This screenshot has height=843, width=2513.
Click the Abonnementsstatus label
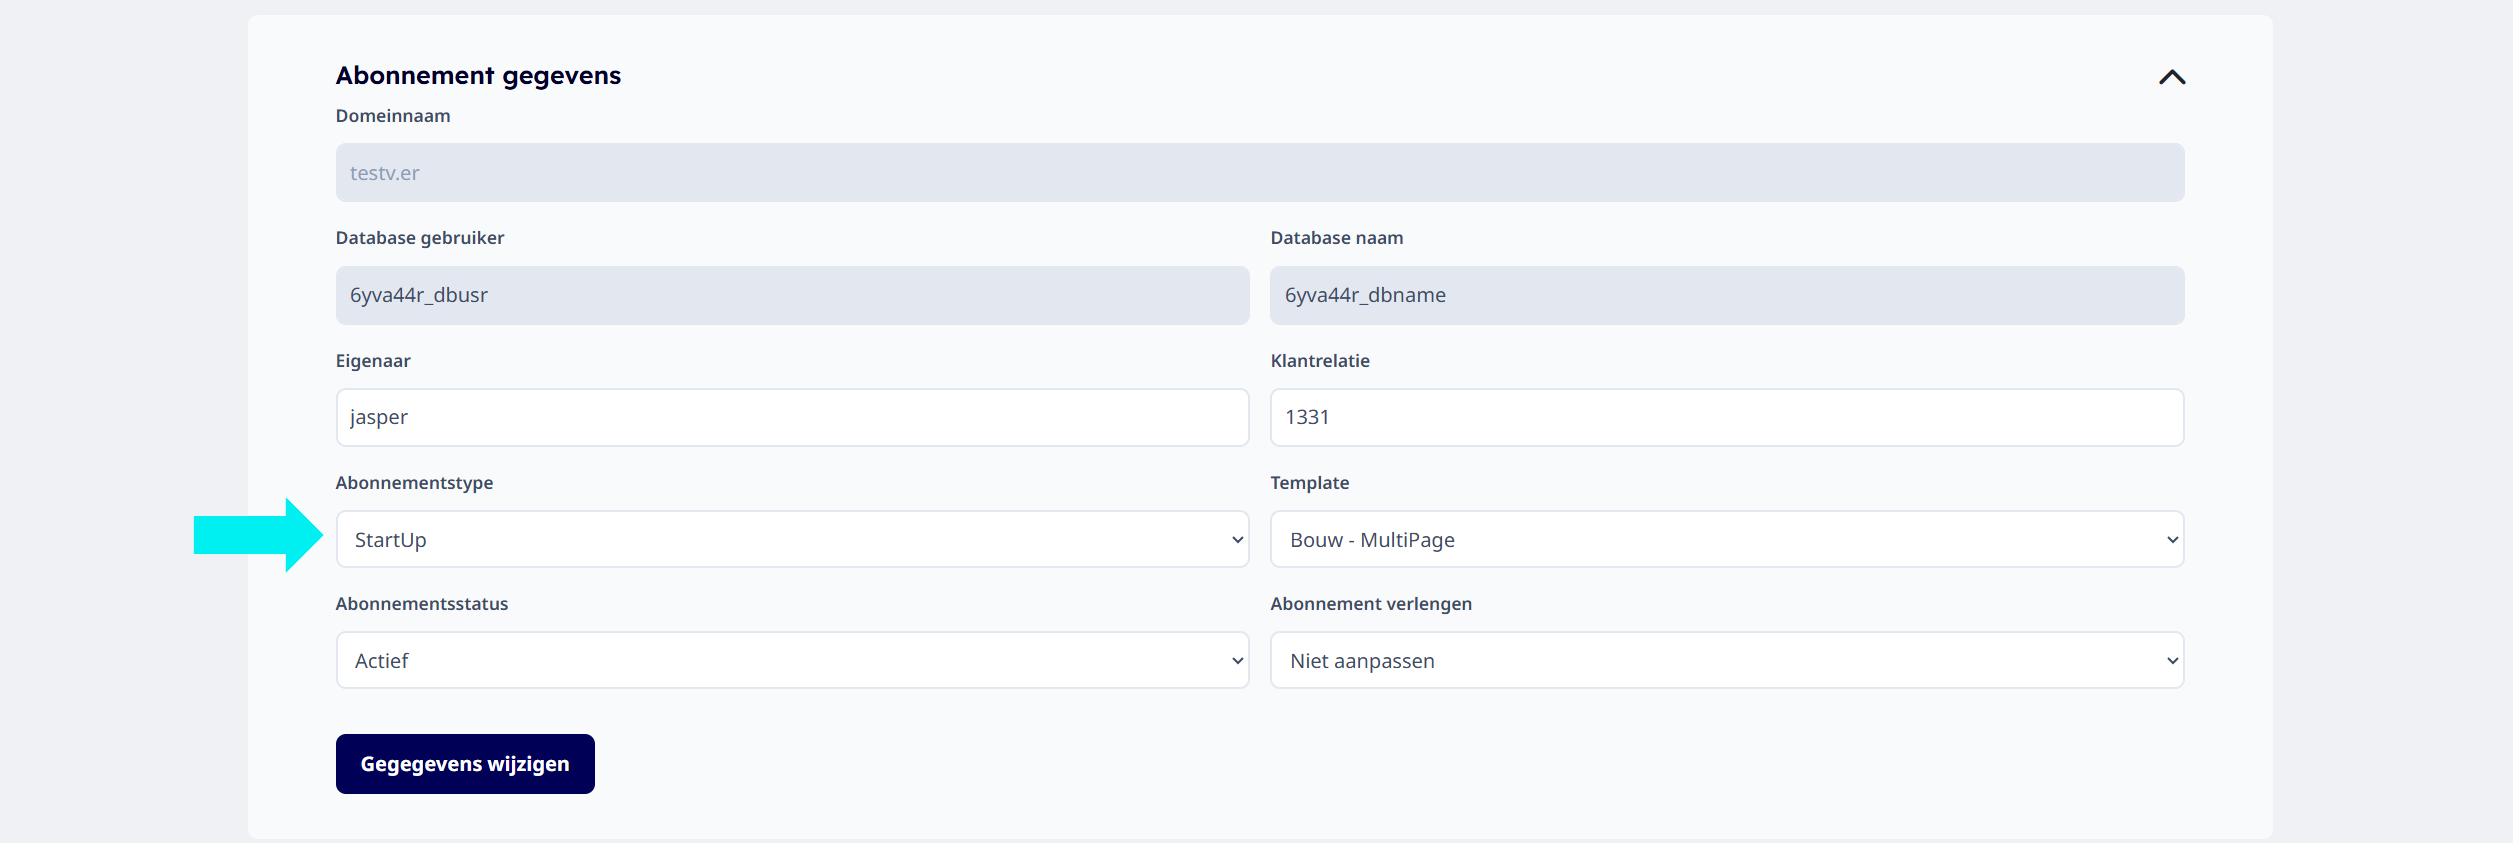(422, 604)
